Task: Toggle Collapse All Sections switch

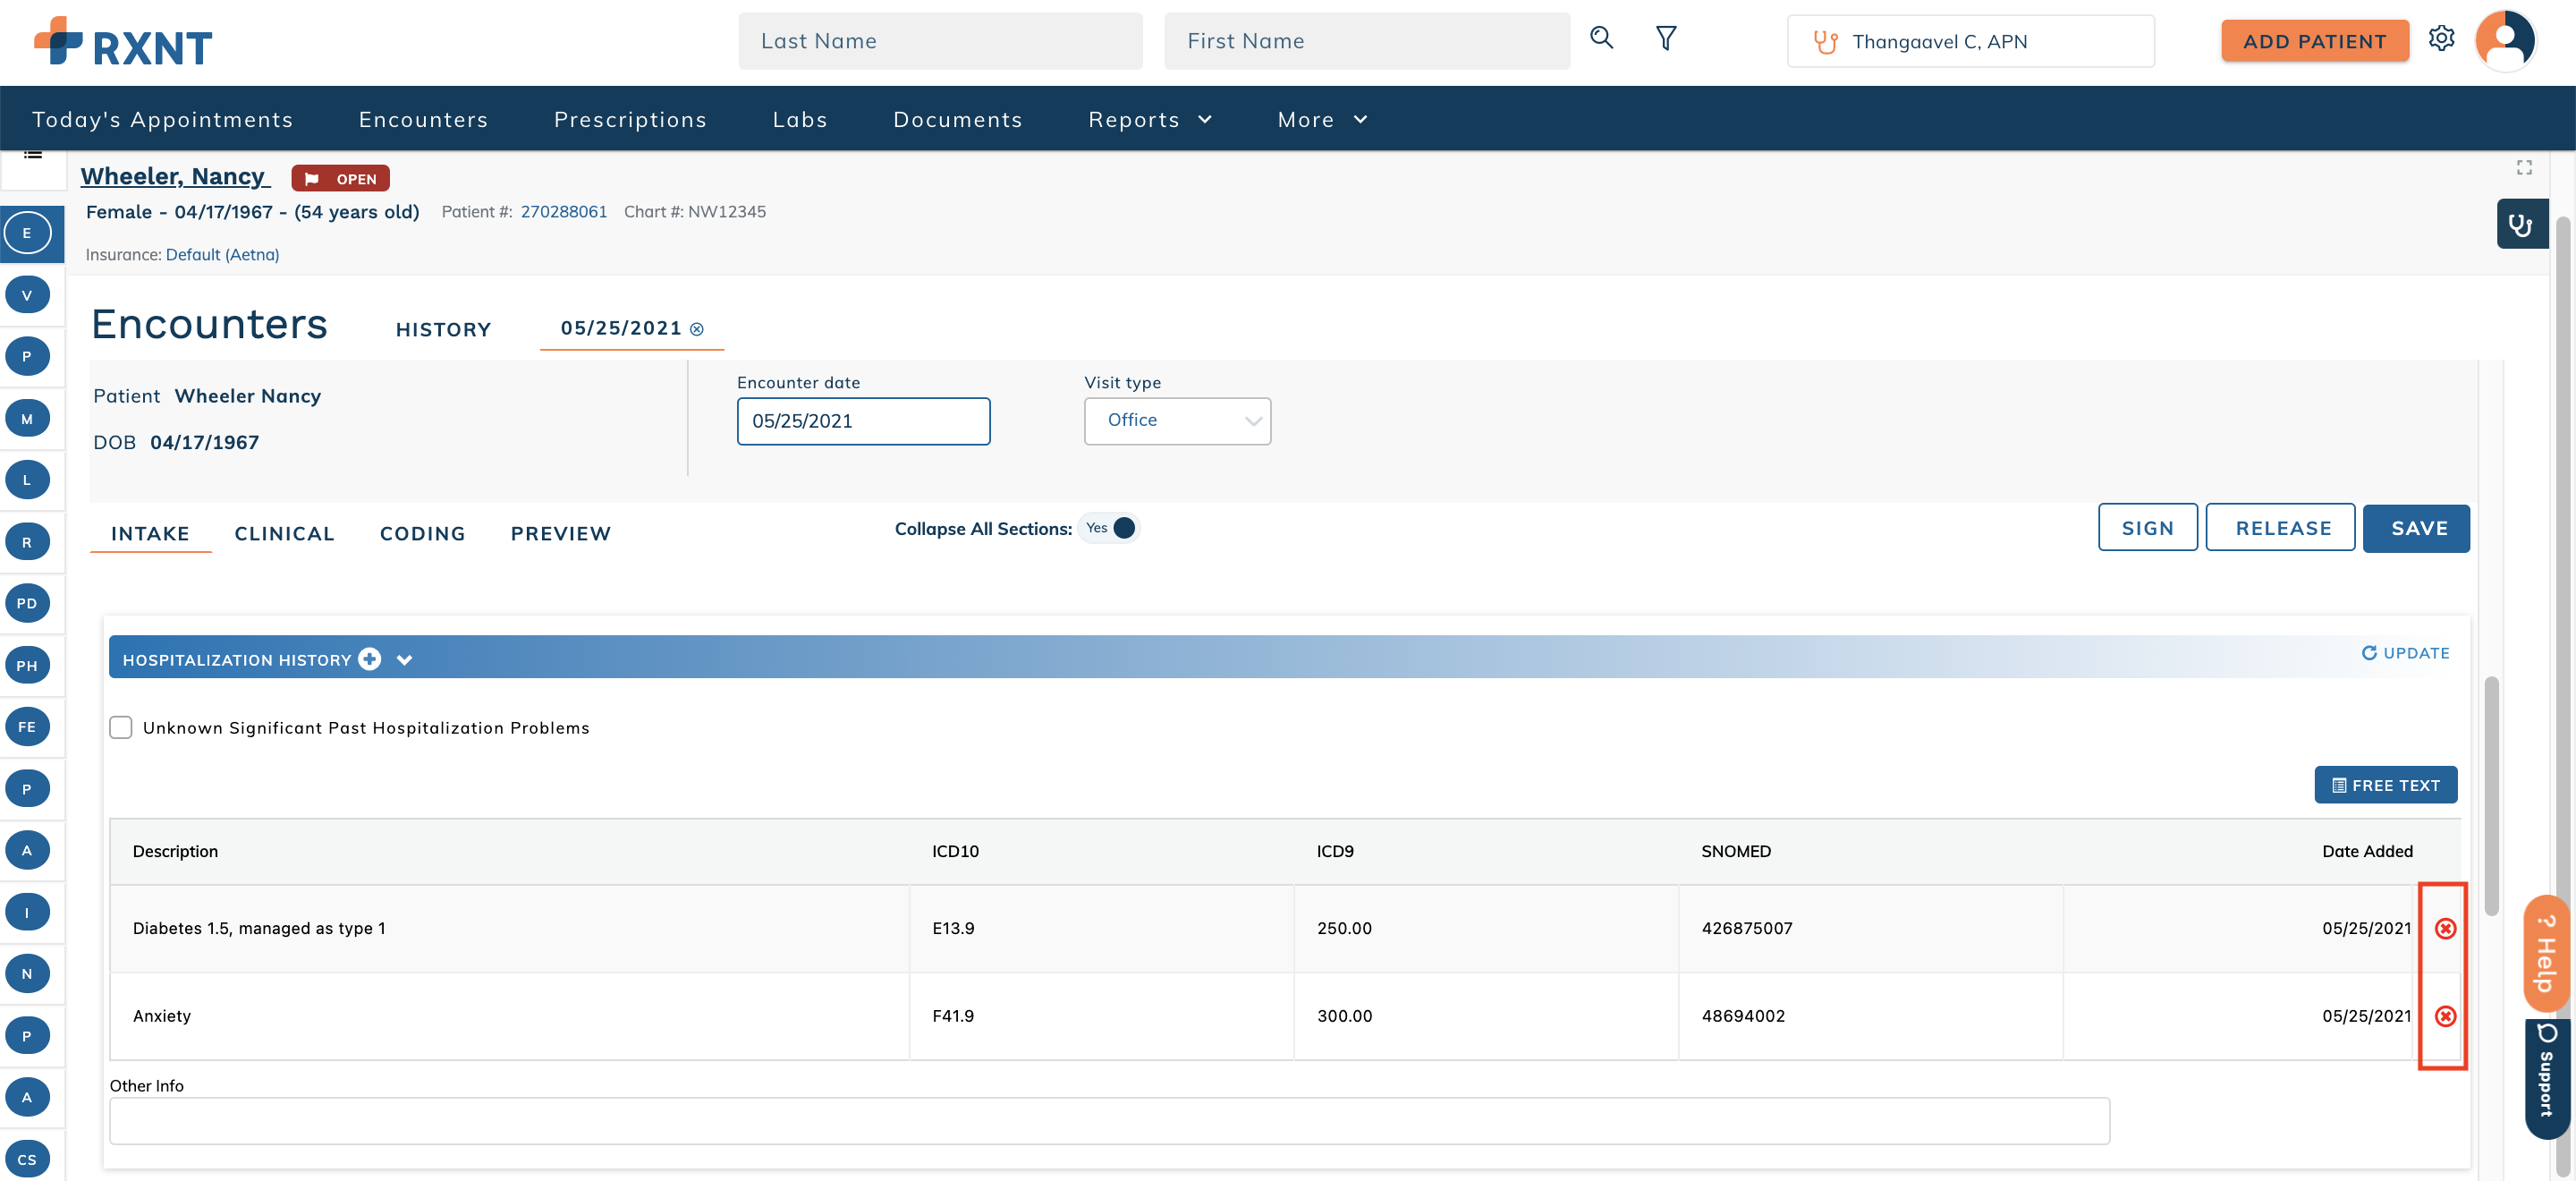Action: [1110, 528]
